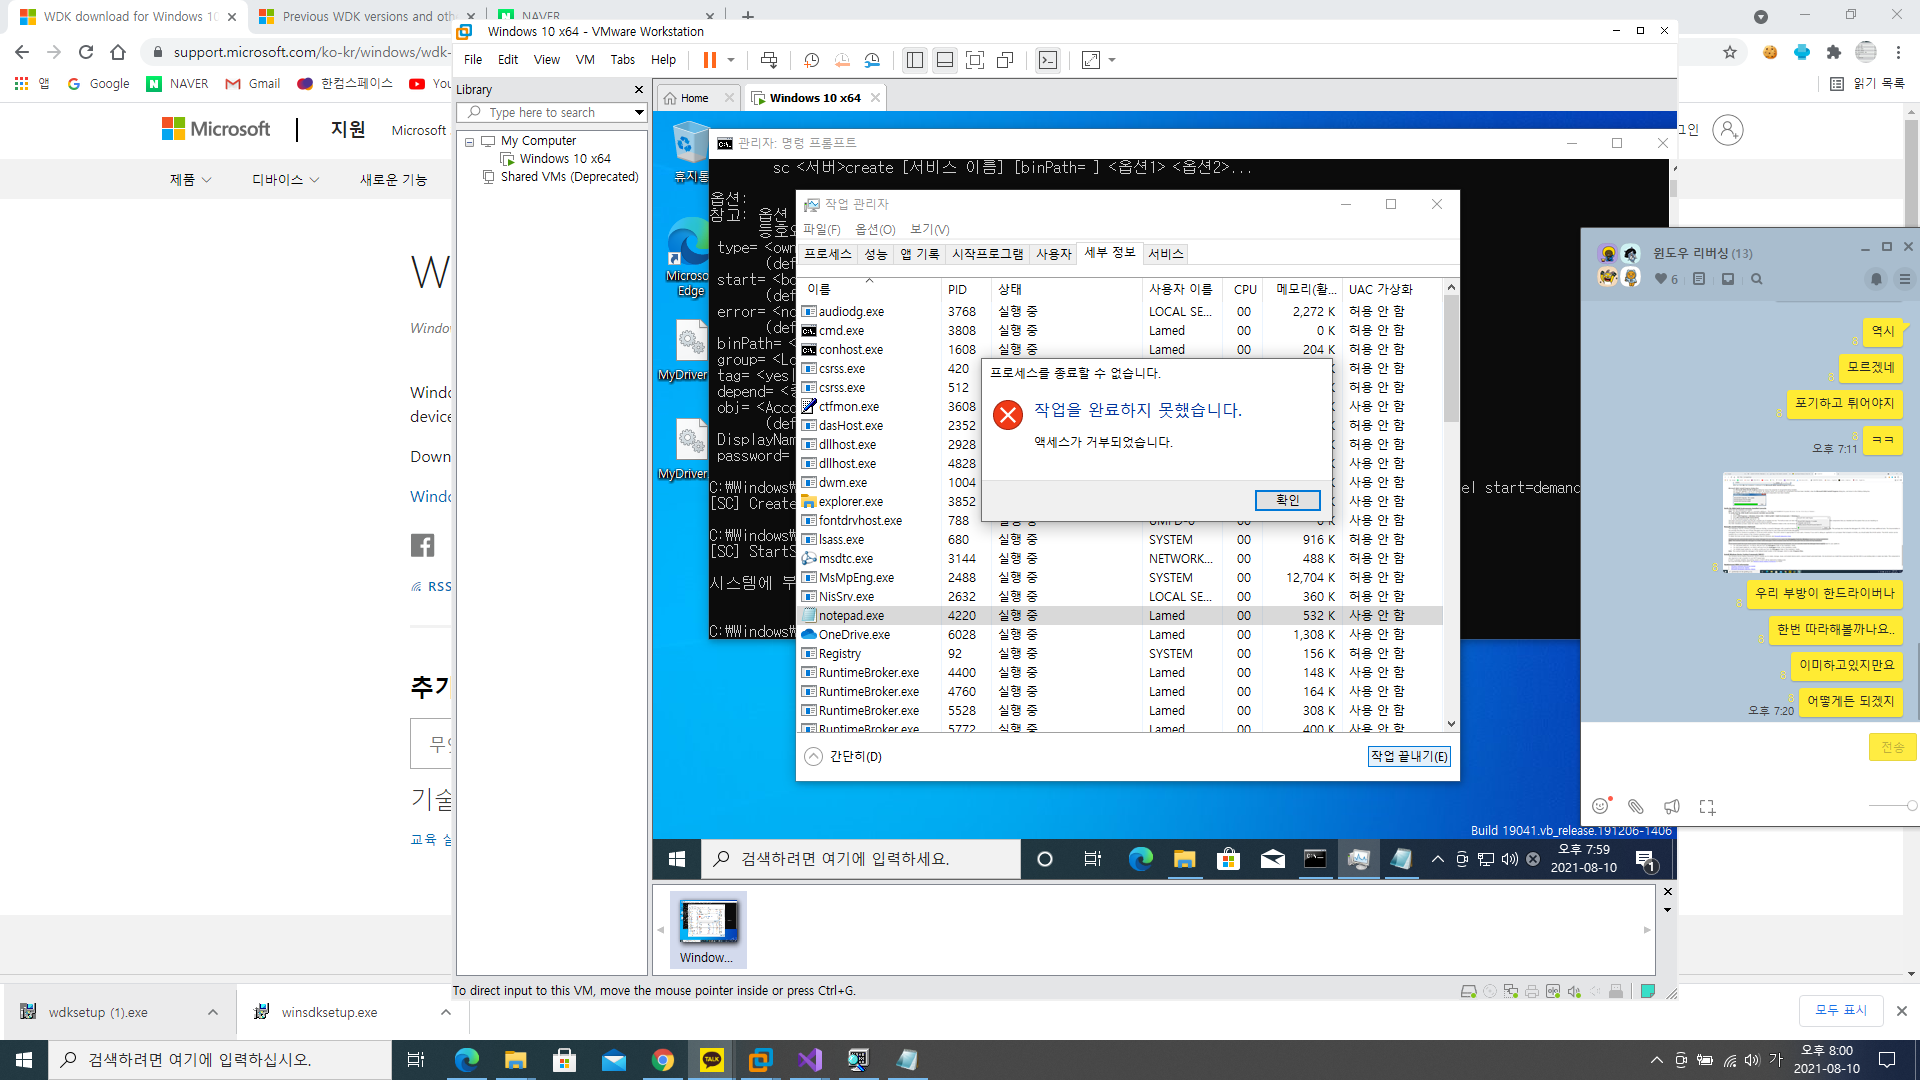The image size is (1920, 1080).
Task: Click the KakaoTalk emoticon icon
Action: [x=1600, y=806]
